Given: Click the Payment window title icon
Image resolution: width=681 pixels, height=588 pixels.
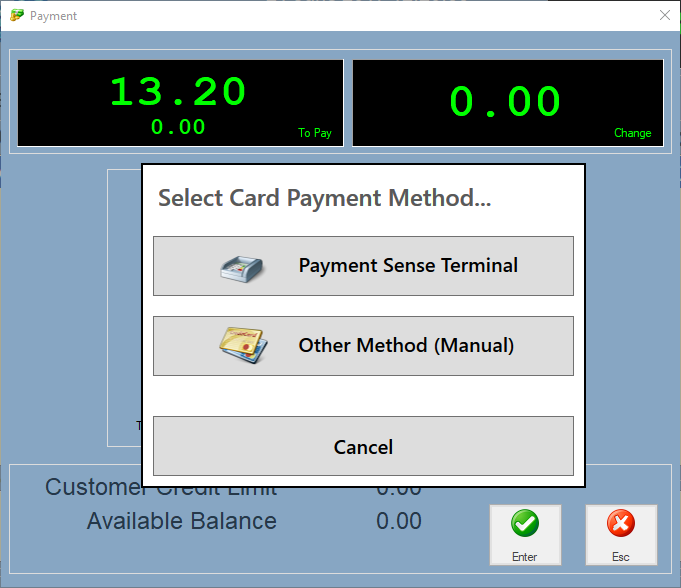Looking at the screenshot, I should (x=16, y=16).
